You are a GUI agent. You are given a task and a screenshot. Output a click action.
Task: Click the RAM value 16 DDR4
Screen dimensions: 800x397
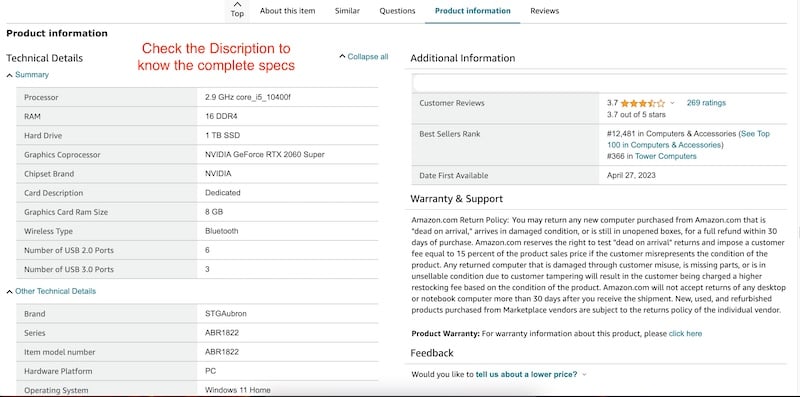[221, 116]
